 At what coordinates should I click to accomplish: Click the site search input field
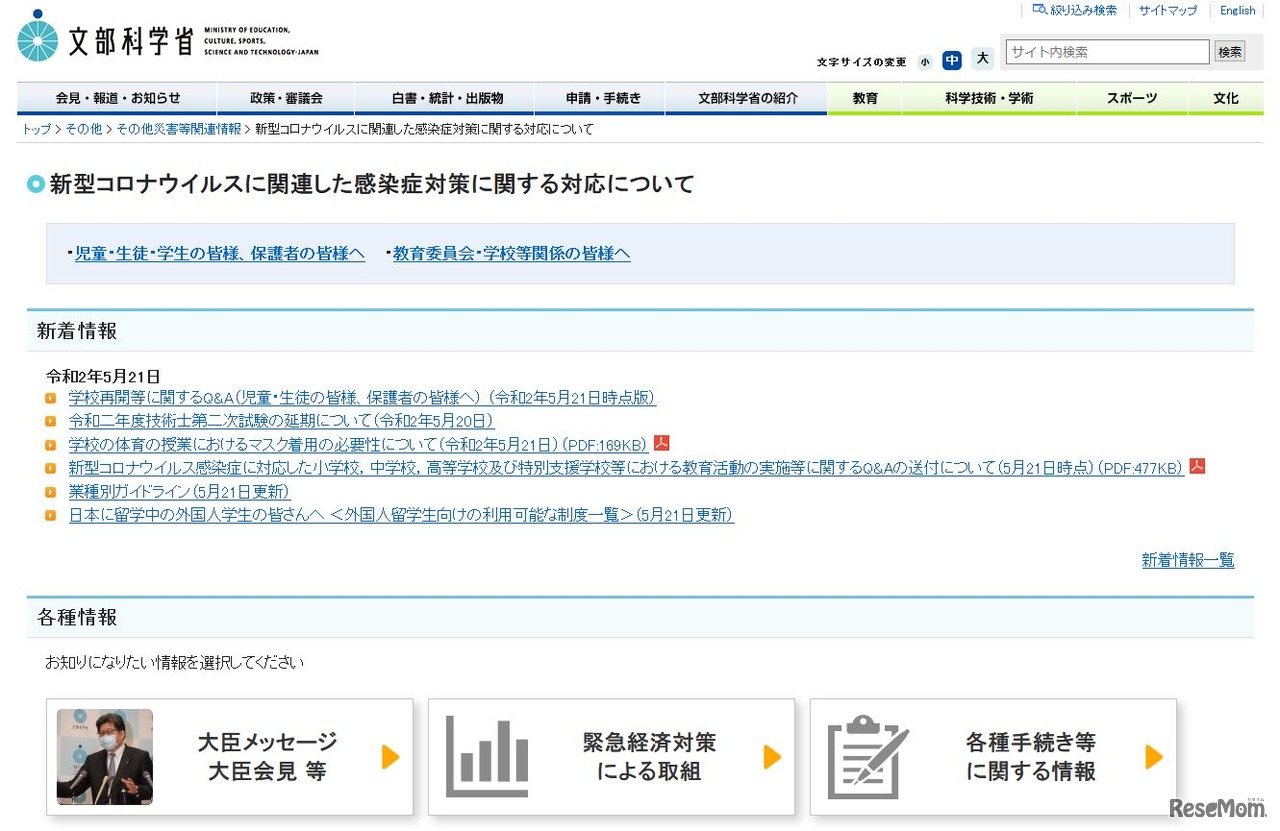click(1107, 52)
